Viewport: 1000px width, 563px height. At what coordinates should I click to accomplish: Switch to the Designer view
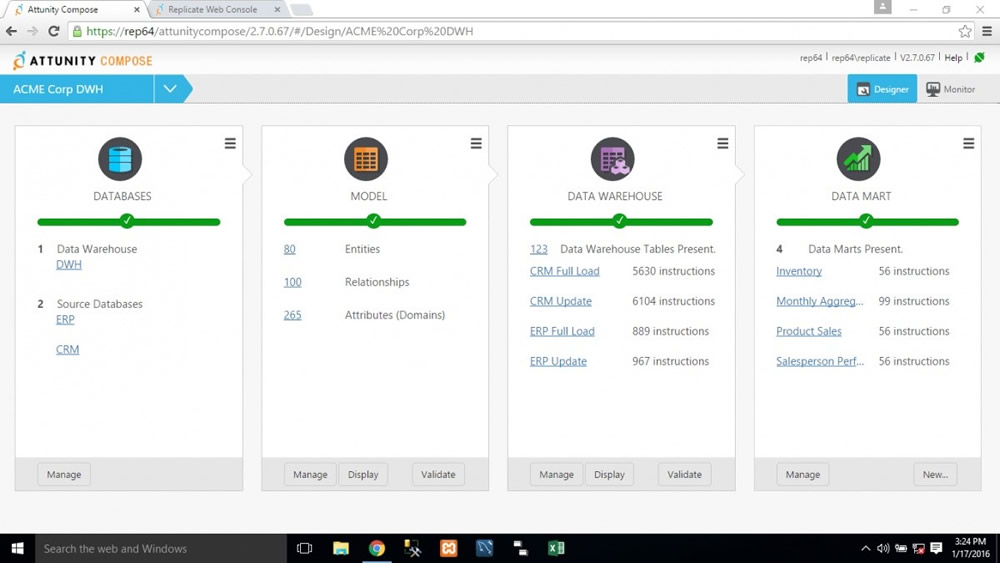pos(882,89)
